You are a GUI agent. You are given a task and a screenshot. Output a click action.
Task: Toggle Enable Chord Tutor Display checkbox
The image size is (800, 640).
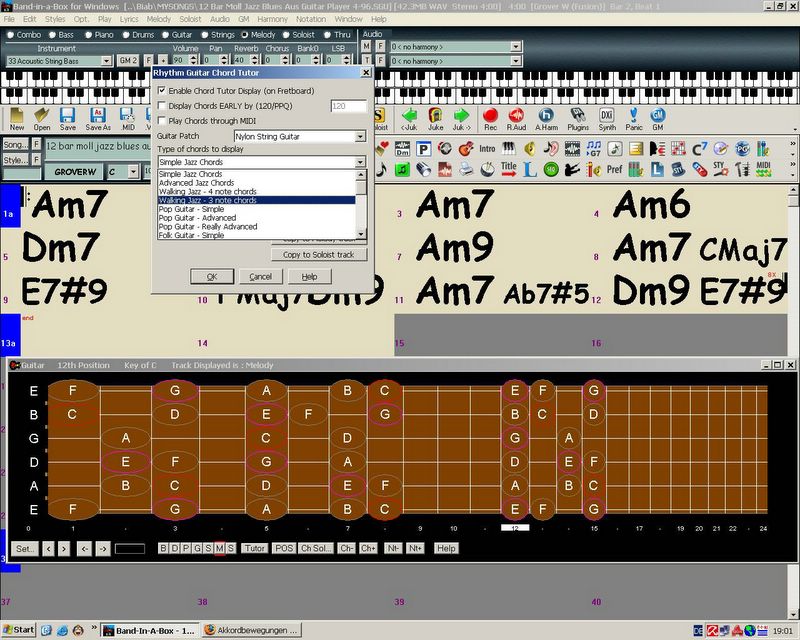[162, 90]
